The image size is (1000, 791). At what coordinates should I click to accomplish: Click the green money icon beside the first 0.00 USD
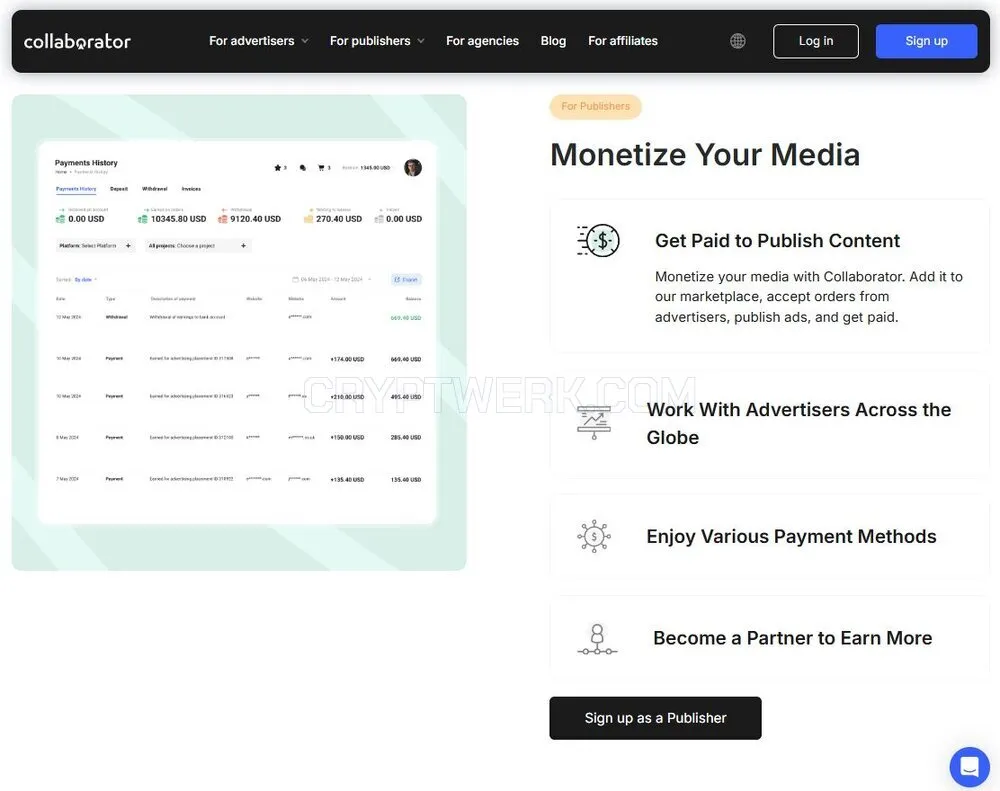click(61, 219)
